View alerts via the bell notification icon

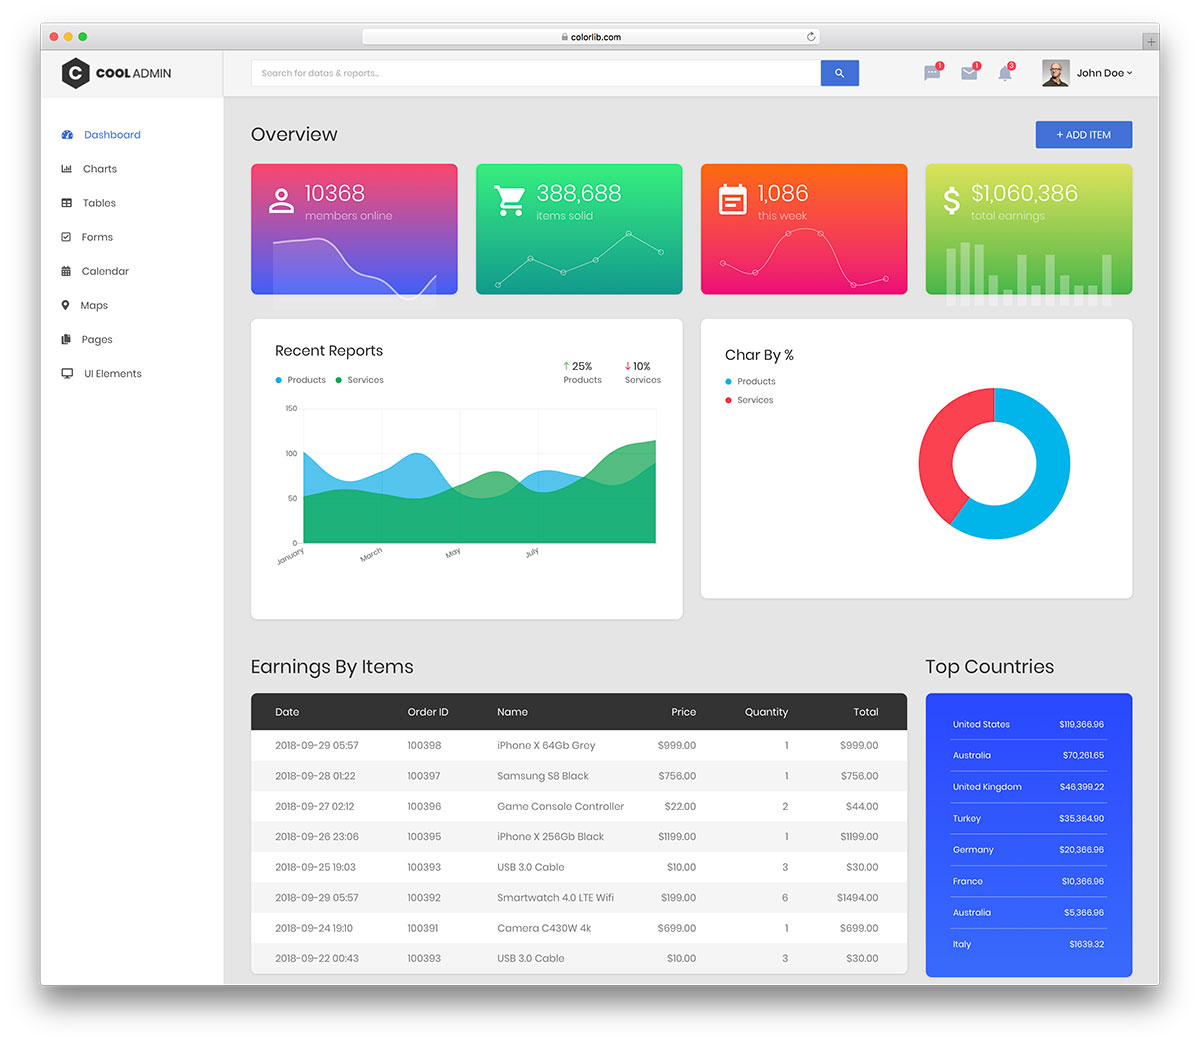pyautogui.click(x=1005, y=72)
